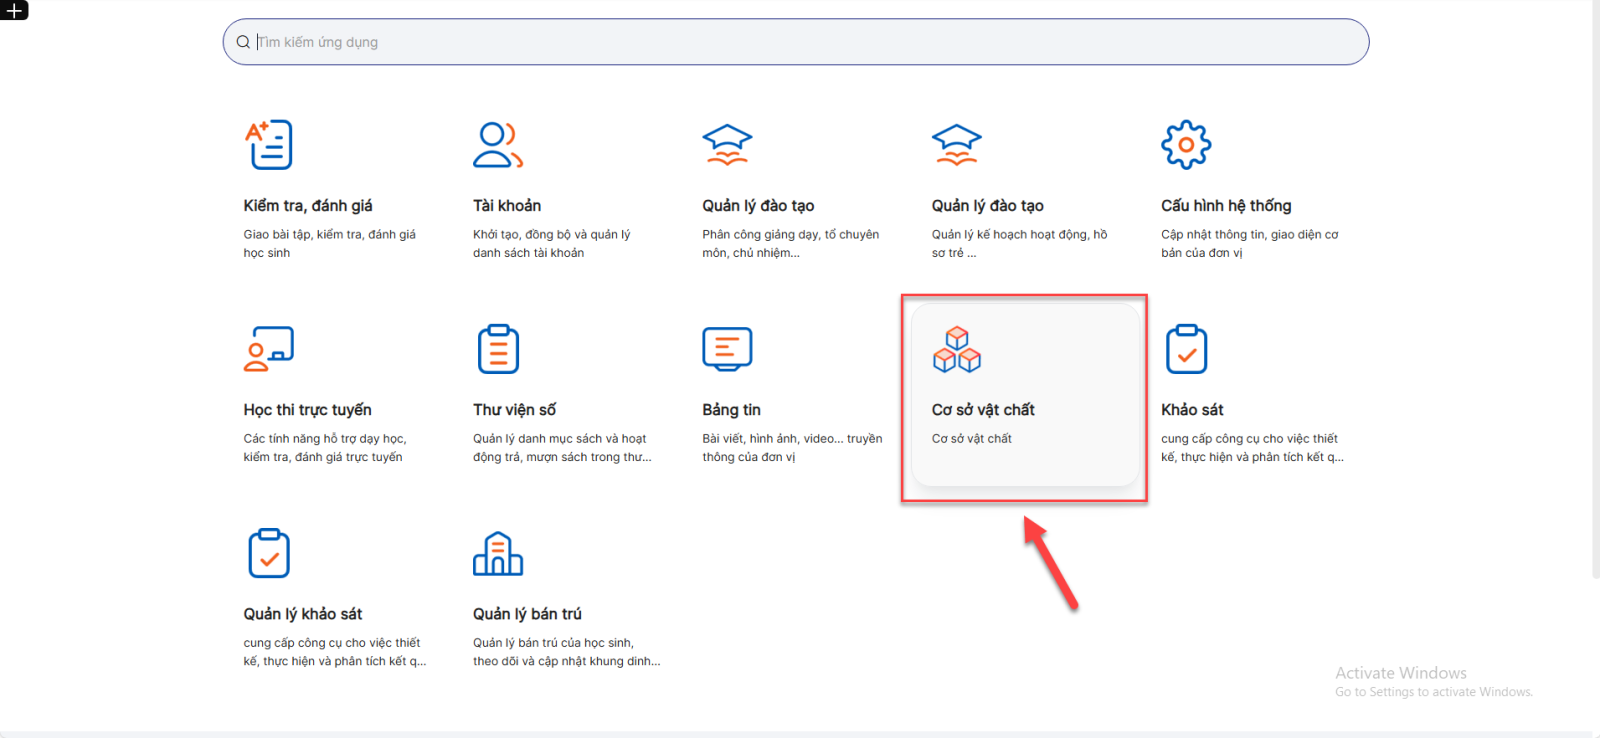Image resolution: width=1600 pixels, height=738 pixels.
Task: Open Quản lý đào tạo icon for kế hoạch hoạt động
Action: click(956, 145)
